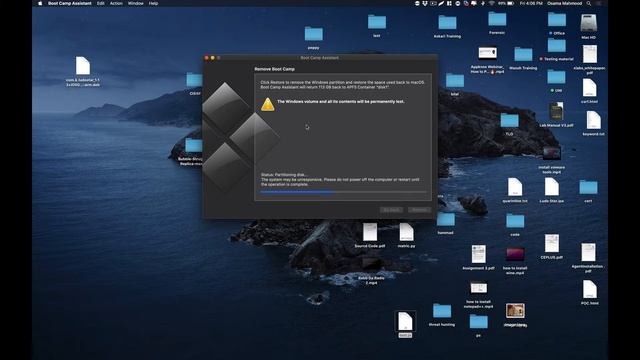Select the Source Code.pdf file
640x360 pixels.
click(x=370, y=232)
